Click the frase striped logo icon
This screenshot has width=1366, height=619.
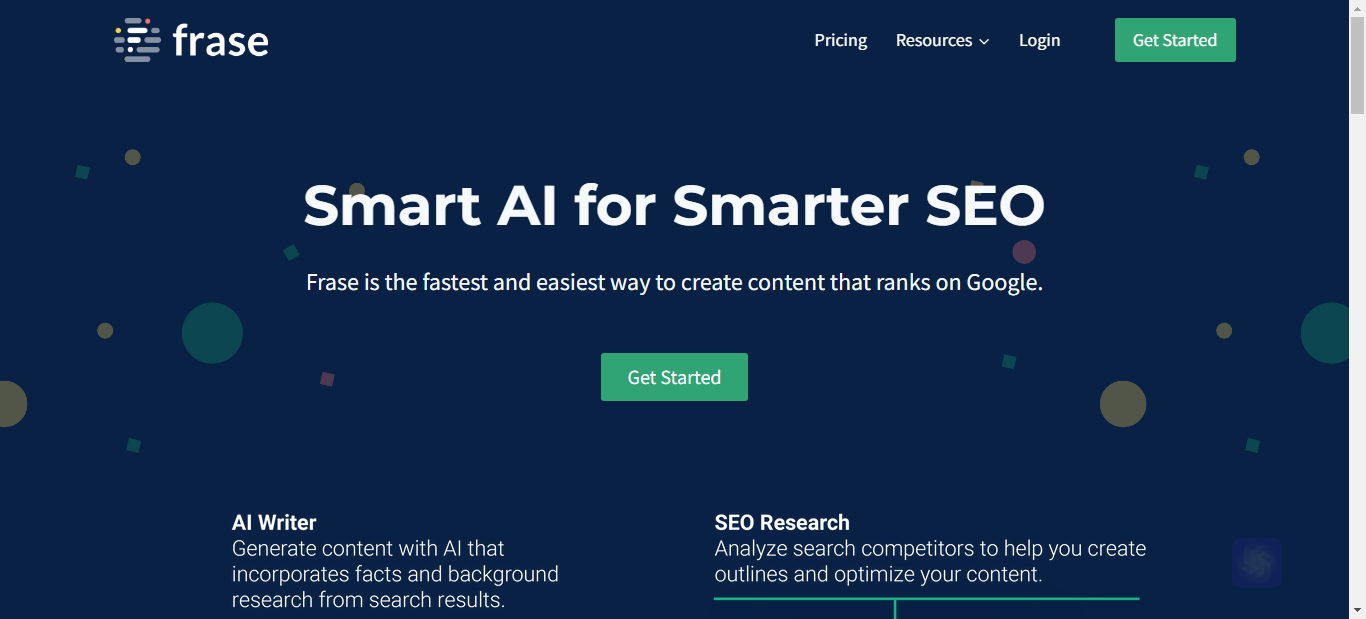pyautogui.click(x=137, y=40)
